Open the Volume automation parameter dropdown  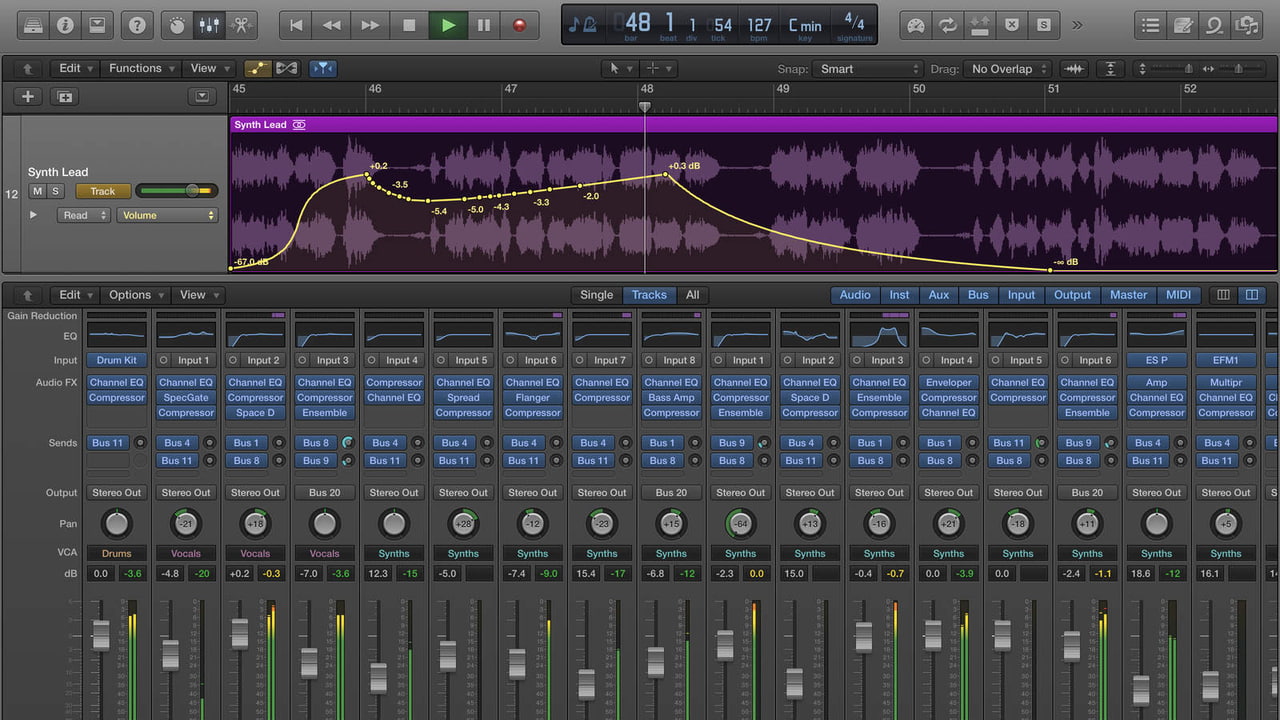pyautogui.click(x=167, y=215)
